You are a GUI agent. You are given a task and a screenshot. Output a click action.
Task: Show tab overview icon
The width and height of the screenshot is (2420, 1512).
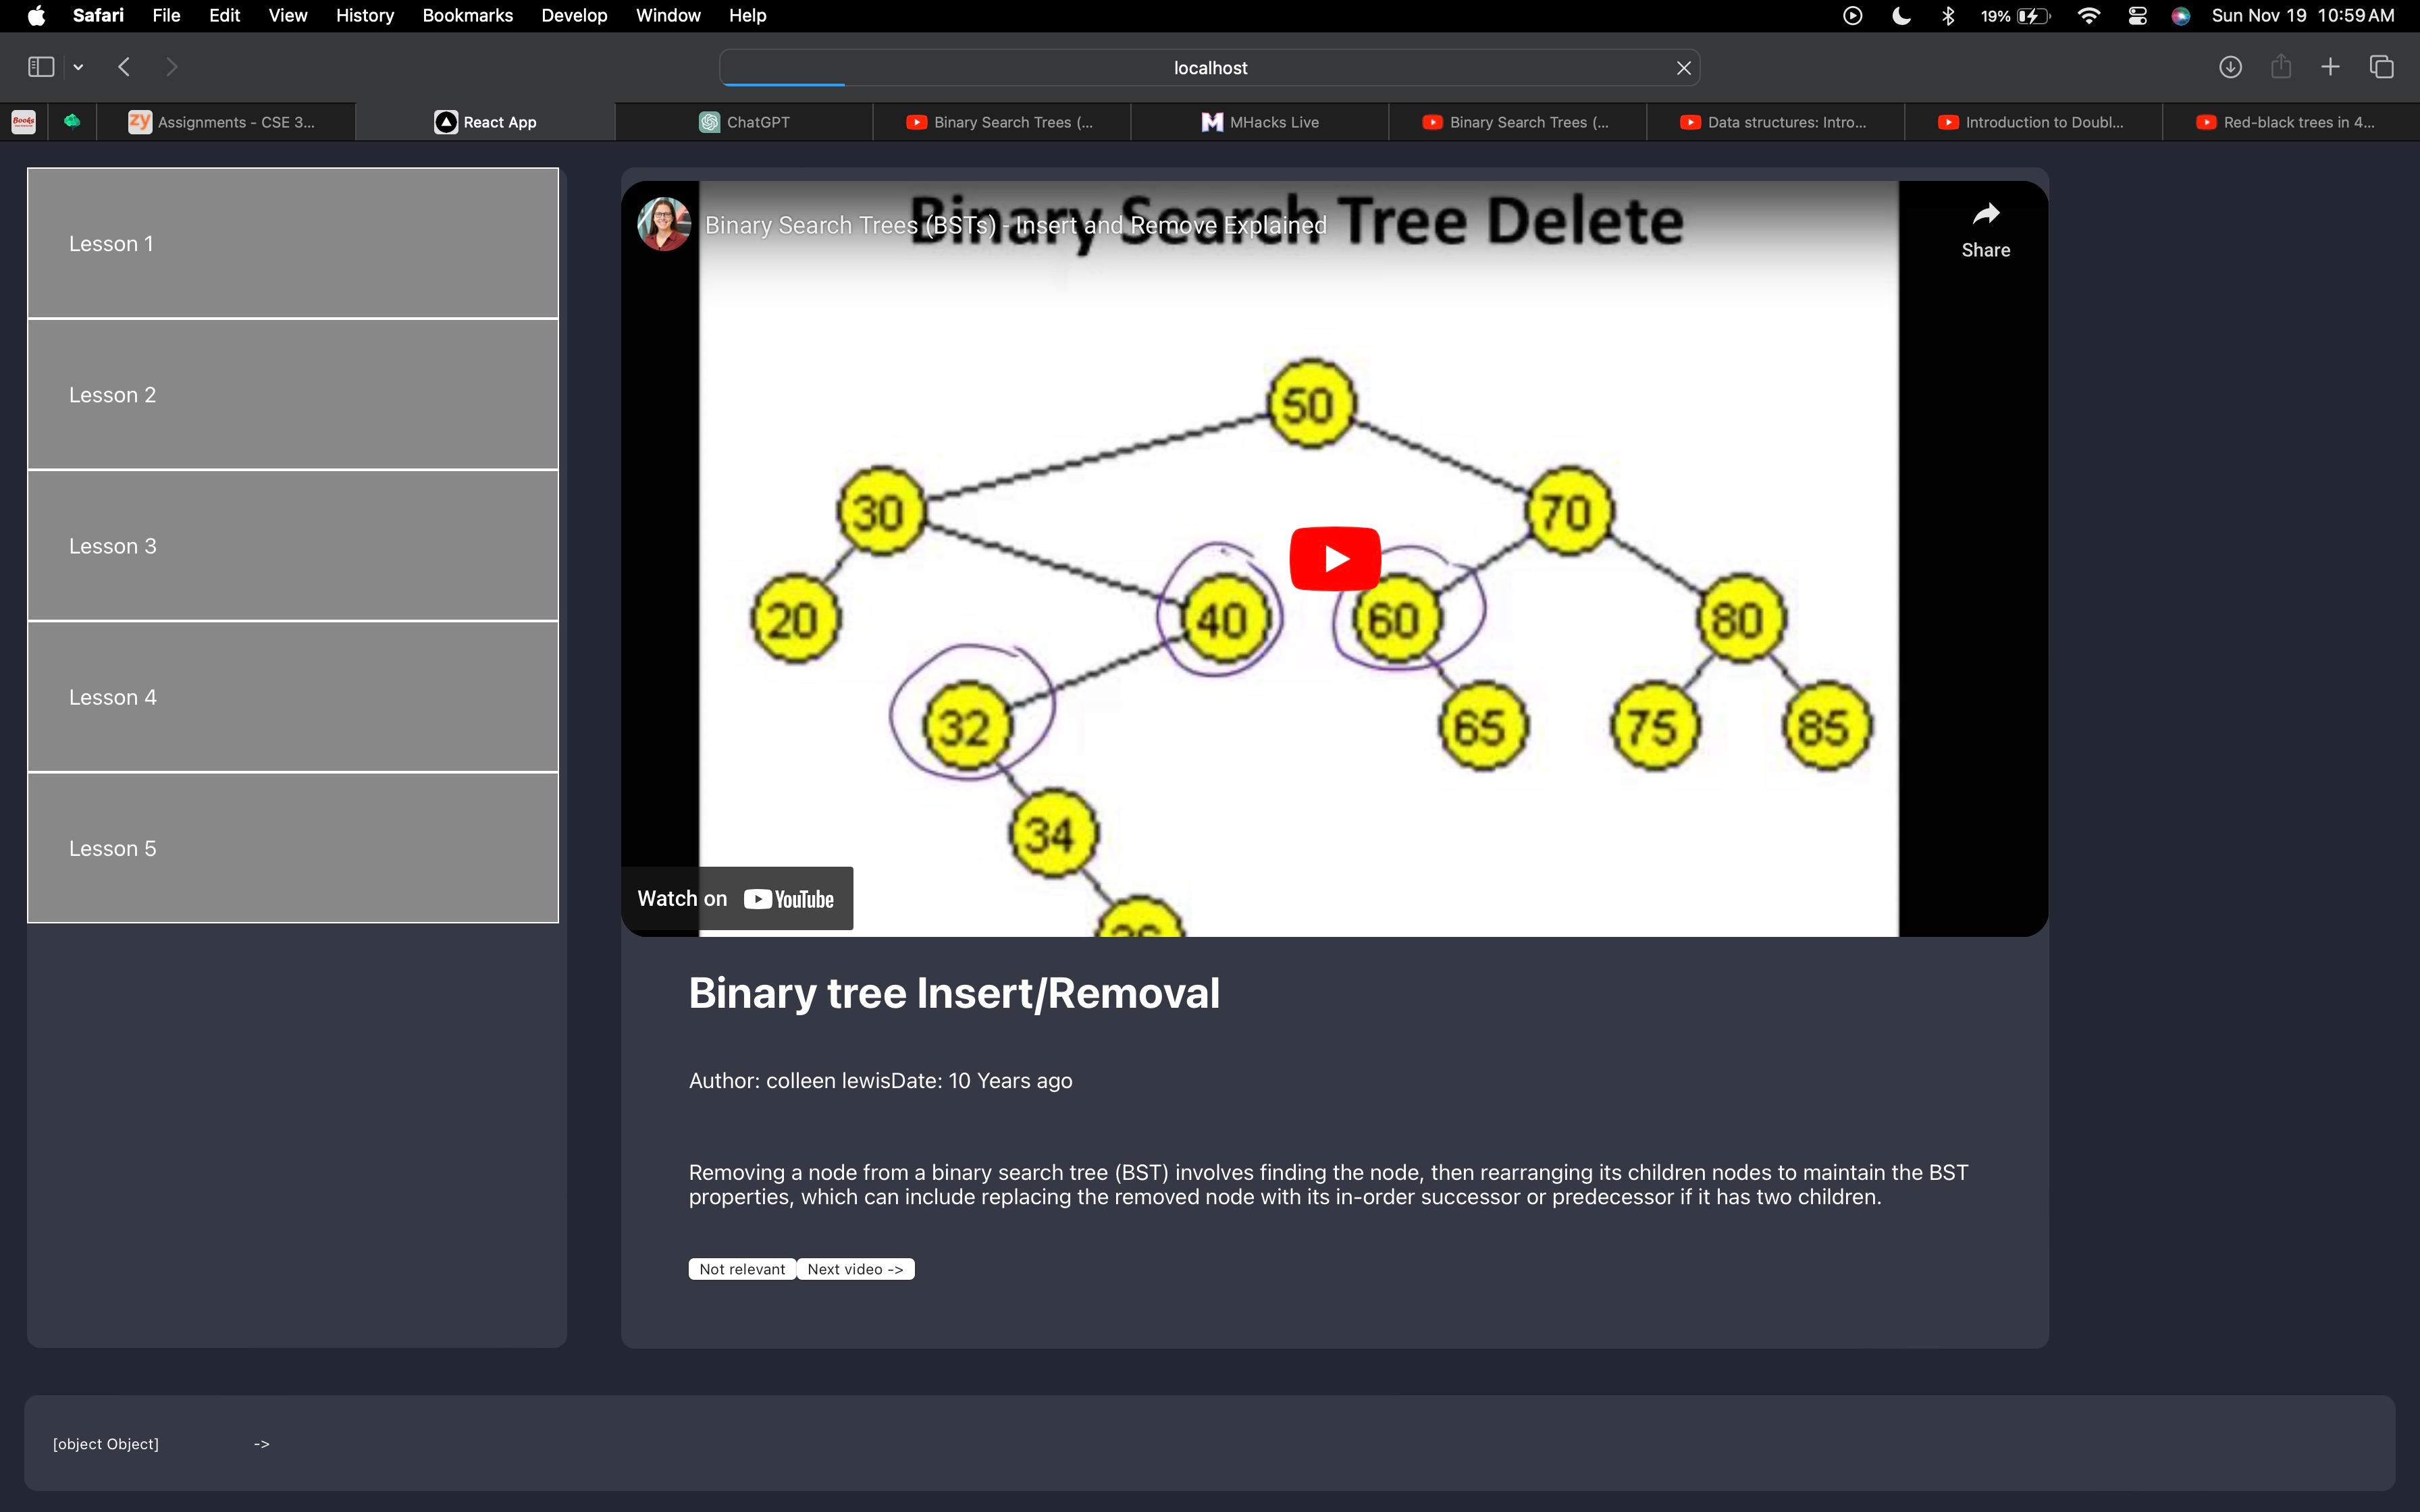point(2381,67)
